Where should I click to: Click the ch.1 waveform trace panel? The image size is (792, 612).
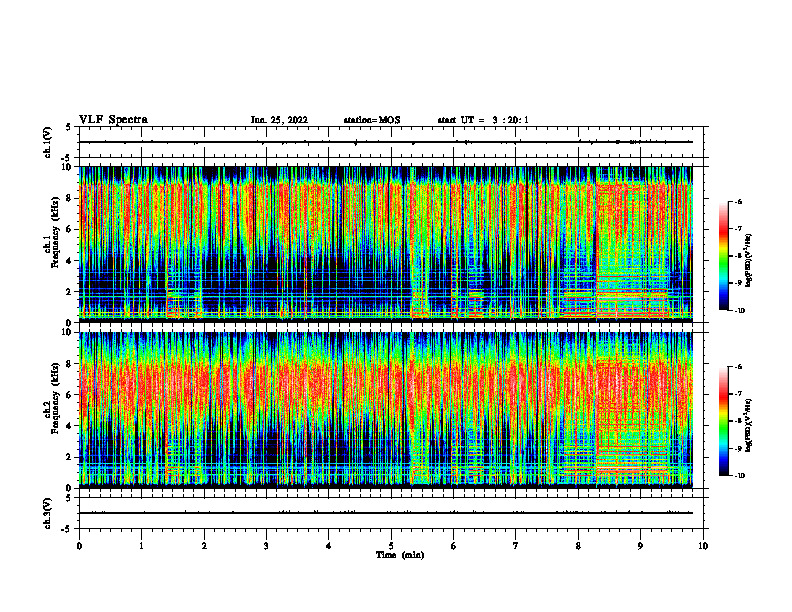click(391, 142)
